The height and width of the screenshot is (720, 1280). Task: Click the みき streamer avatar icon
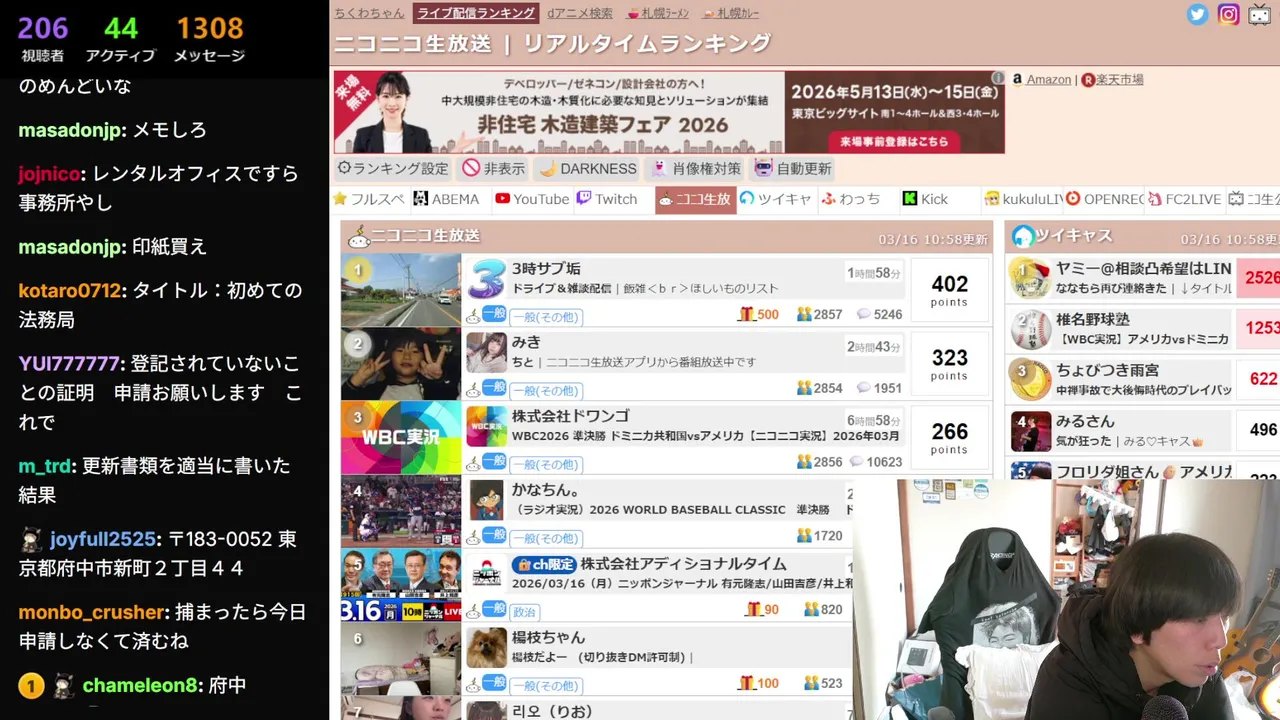coord(486,352)
